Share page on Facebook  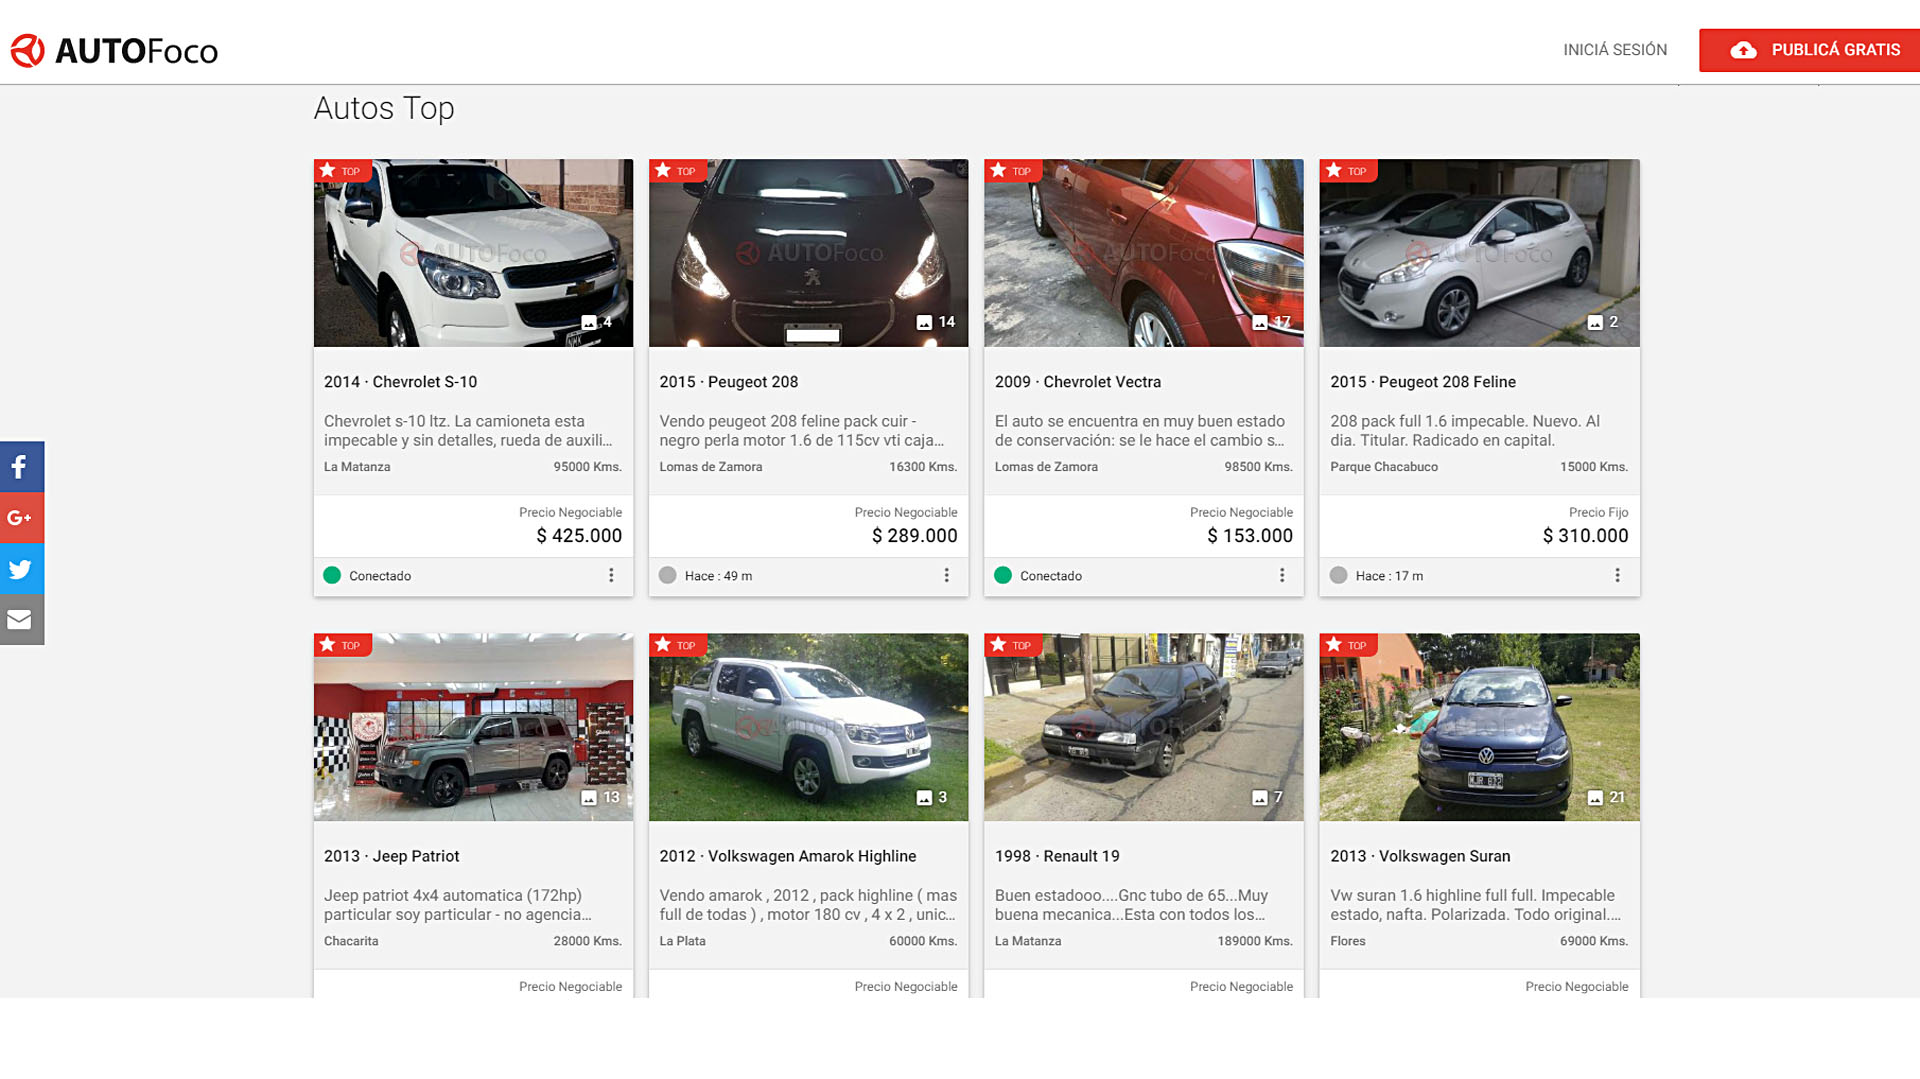(x=22, y=466)
